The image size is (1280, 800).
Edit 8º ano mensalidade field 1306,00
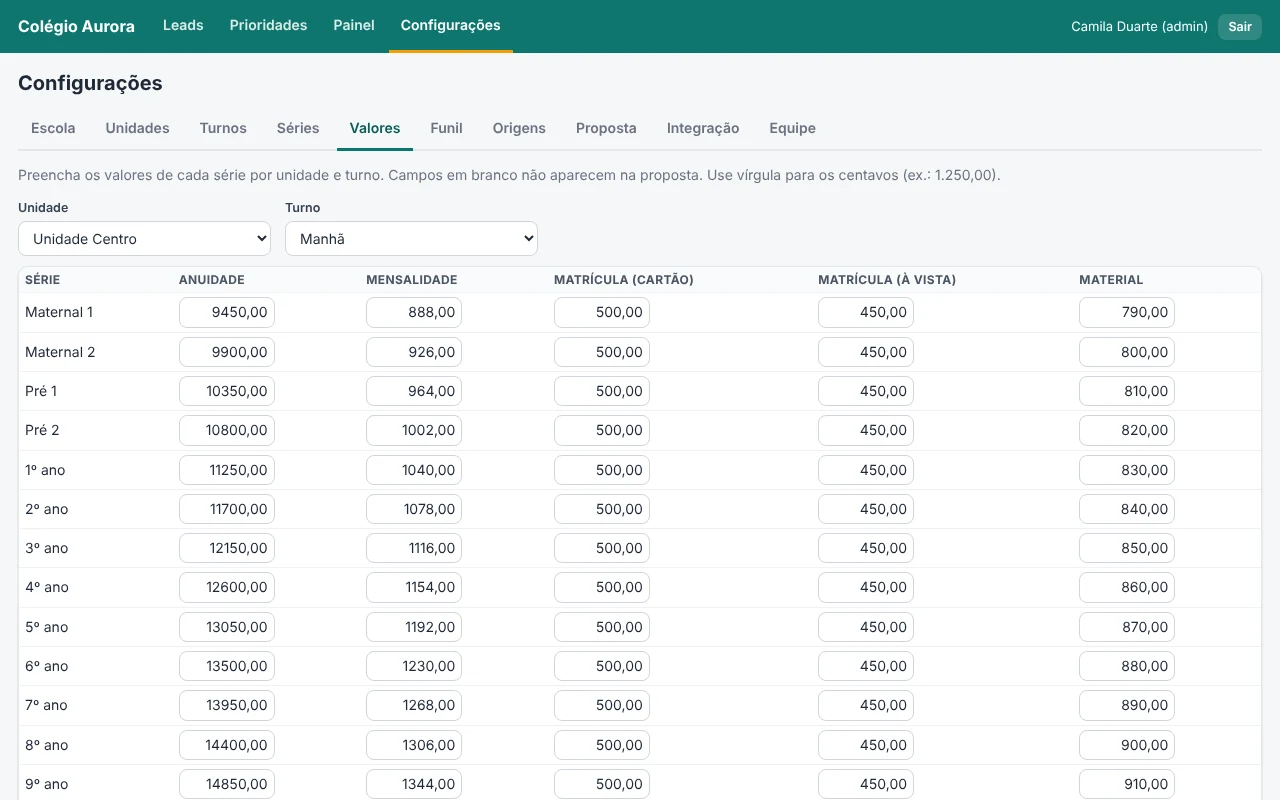pos(414,745)
